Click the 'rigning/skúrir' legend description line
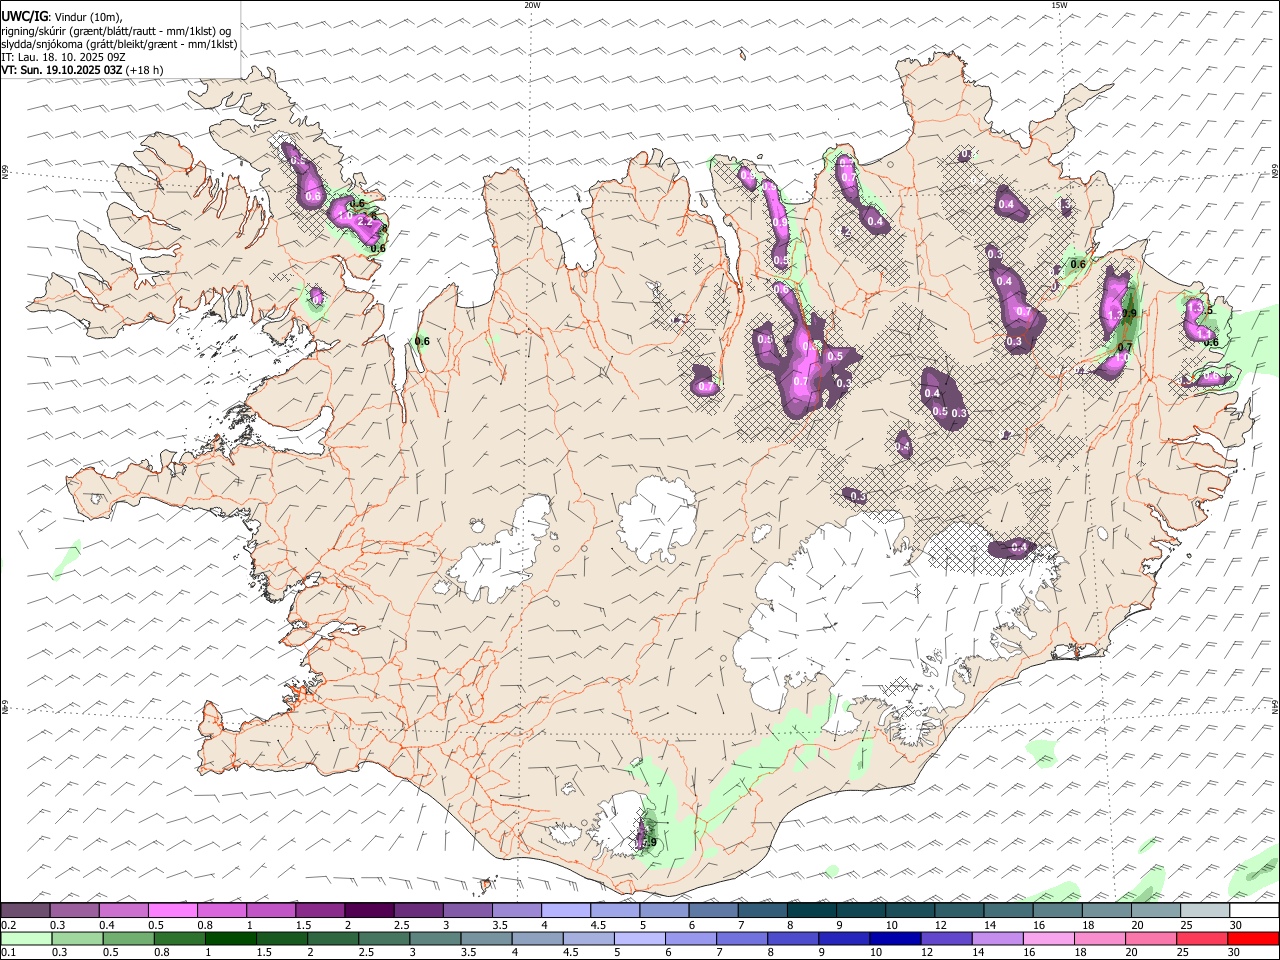The height and width of the screenshot is (960, 1280). tap(116, 31)
